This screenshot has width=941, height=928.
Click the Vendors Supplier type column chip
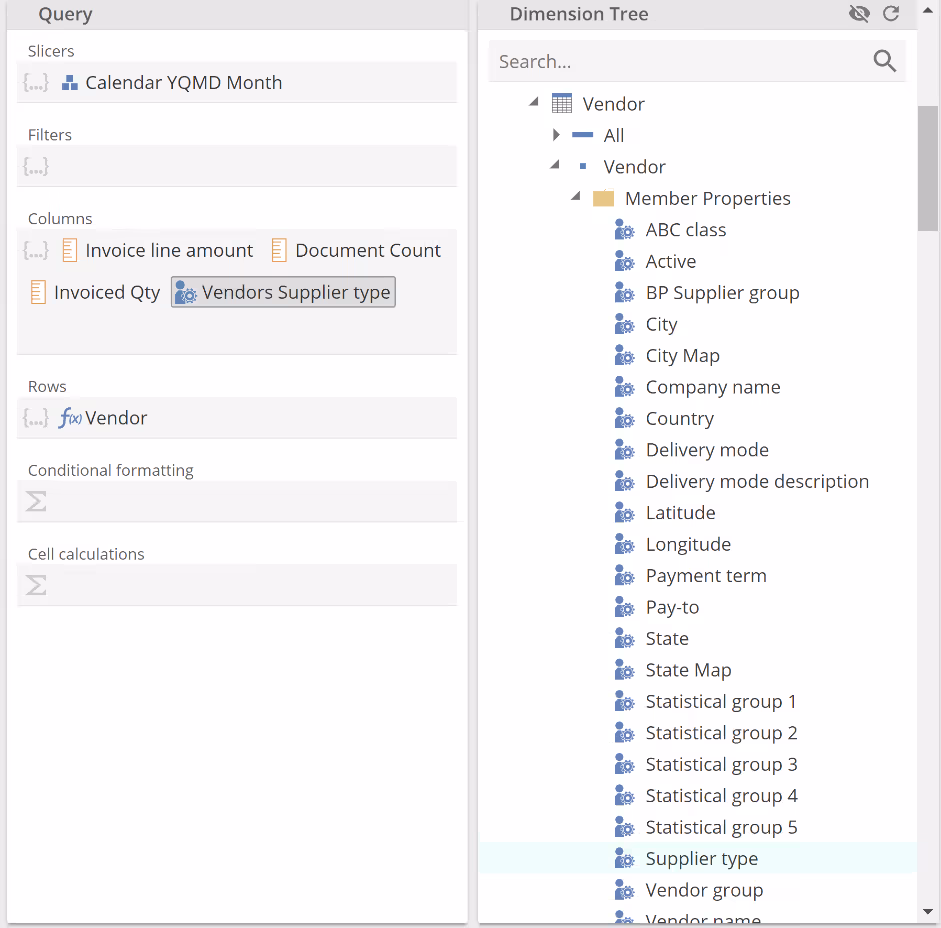(x=283, y=292)
